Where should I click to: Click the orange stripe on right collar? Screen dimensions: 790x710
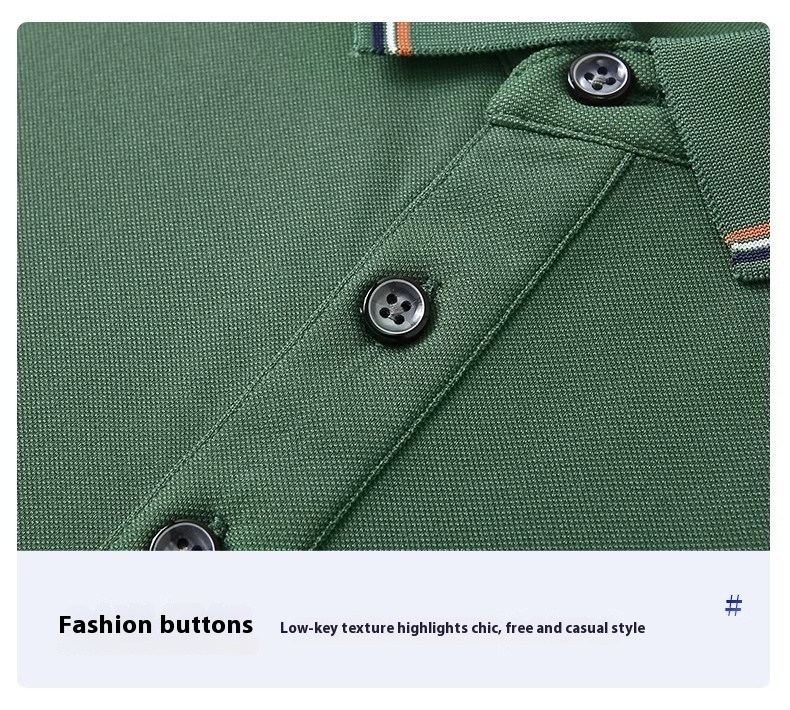point(746,234)
